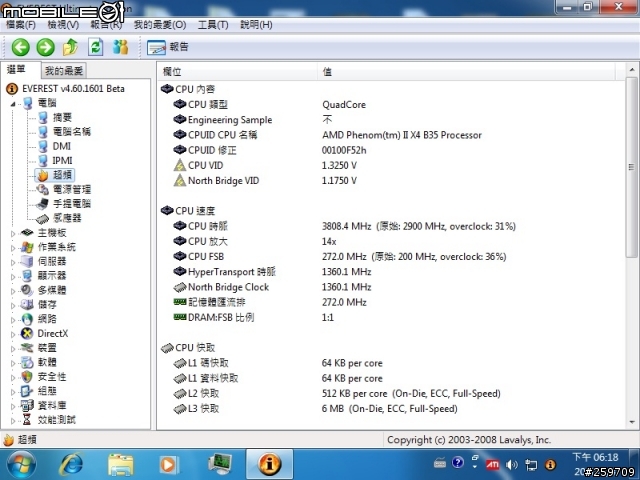Refresh the page using the Refresh icon
The width and height of the screenshot is (640, 480).
tap(96, 47)
